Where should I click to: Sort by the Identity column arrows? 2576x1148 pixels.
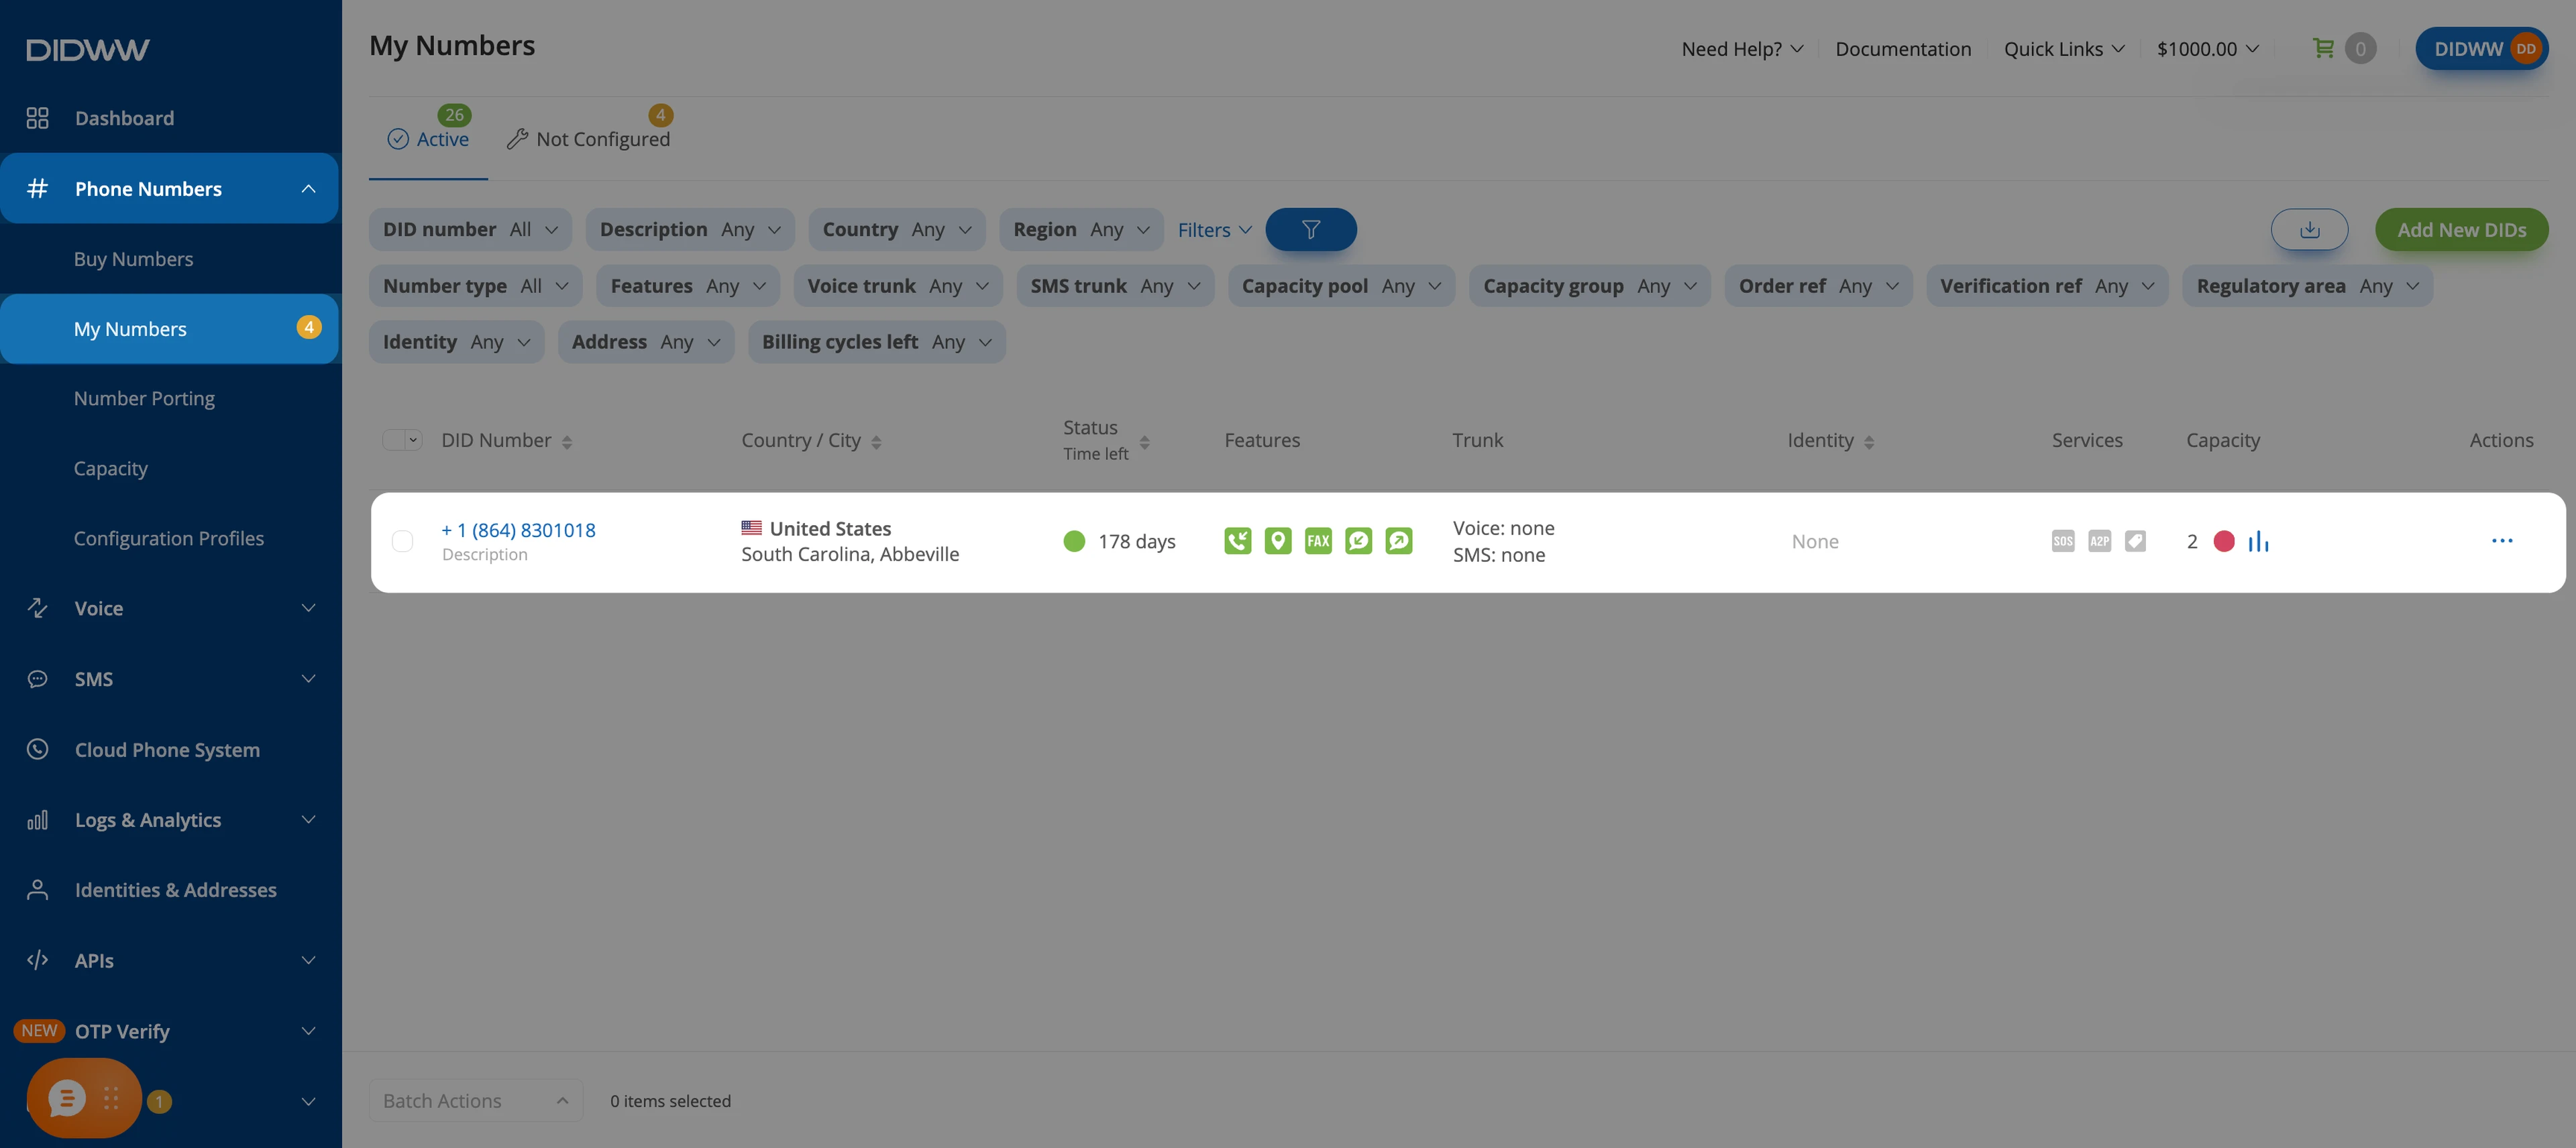1868,442
